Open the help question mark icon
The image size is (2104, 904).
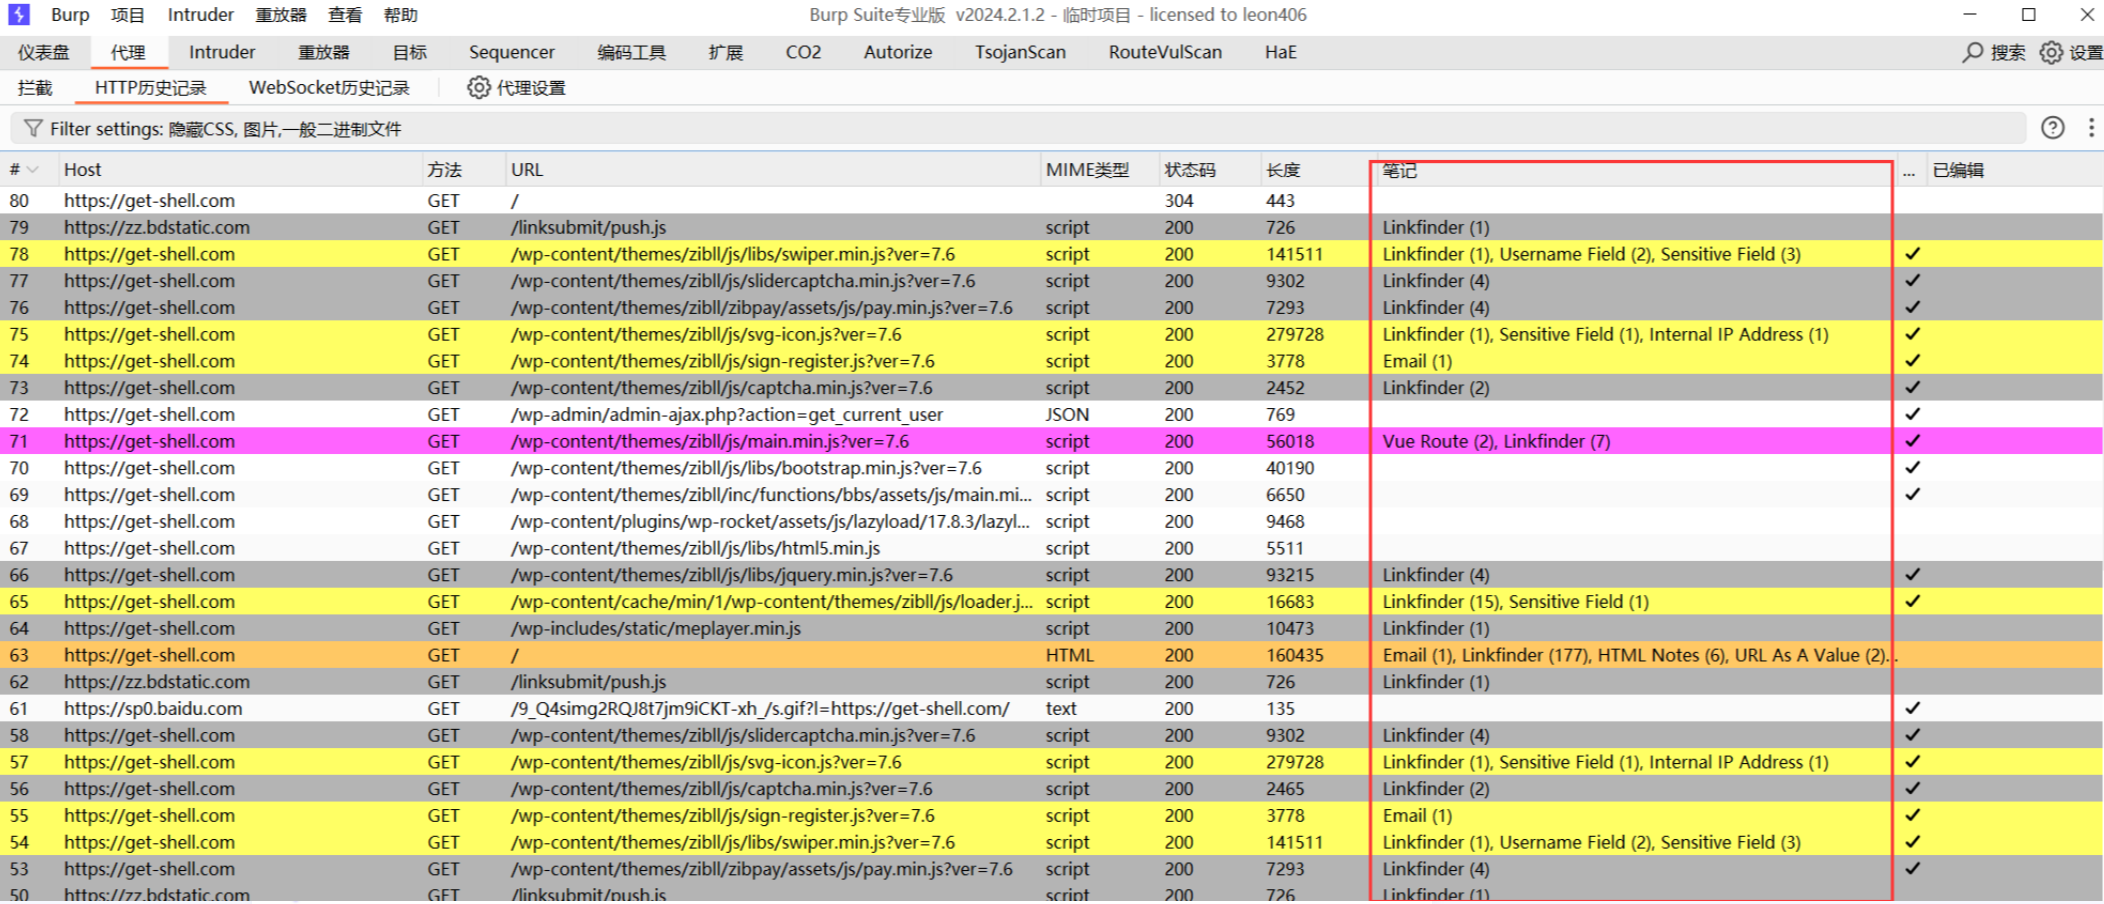[2052, 128]
